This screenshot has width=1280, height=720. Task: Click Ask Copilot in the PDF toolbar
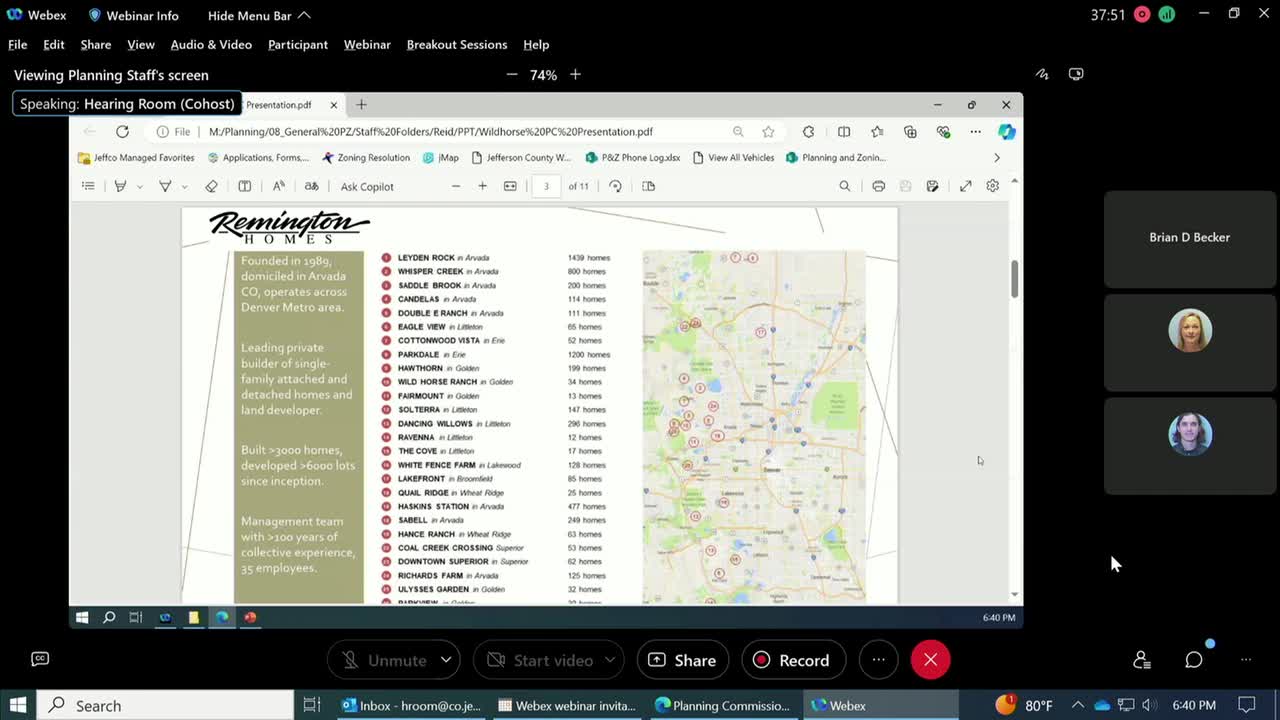point(367,187)
